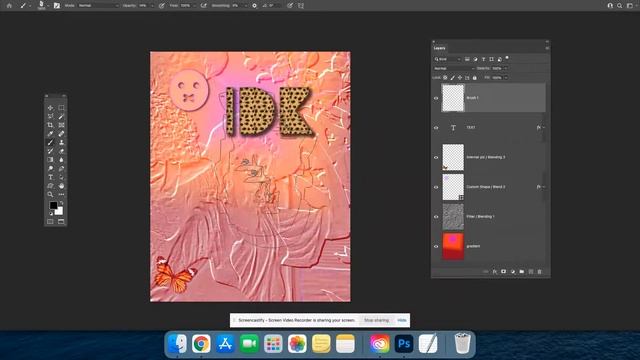This screenshot has height=360, width=640.
Task: Select the Frame tool
Action: pyautogui.click(x=61, y=125)
